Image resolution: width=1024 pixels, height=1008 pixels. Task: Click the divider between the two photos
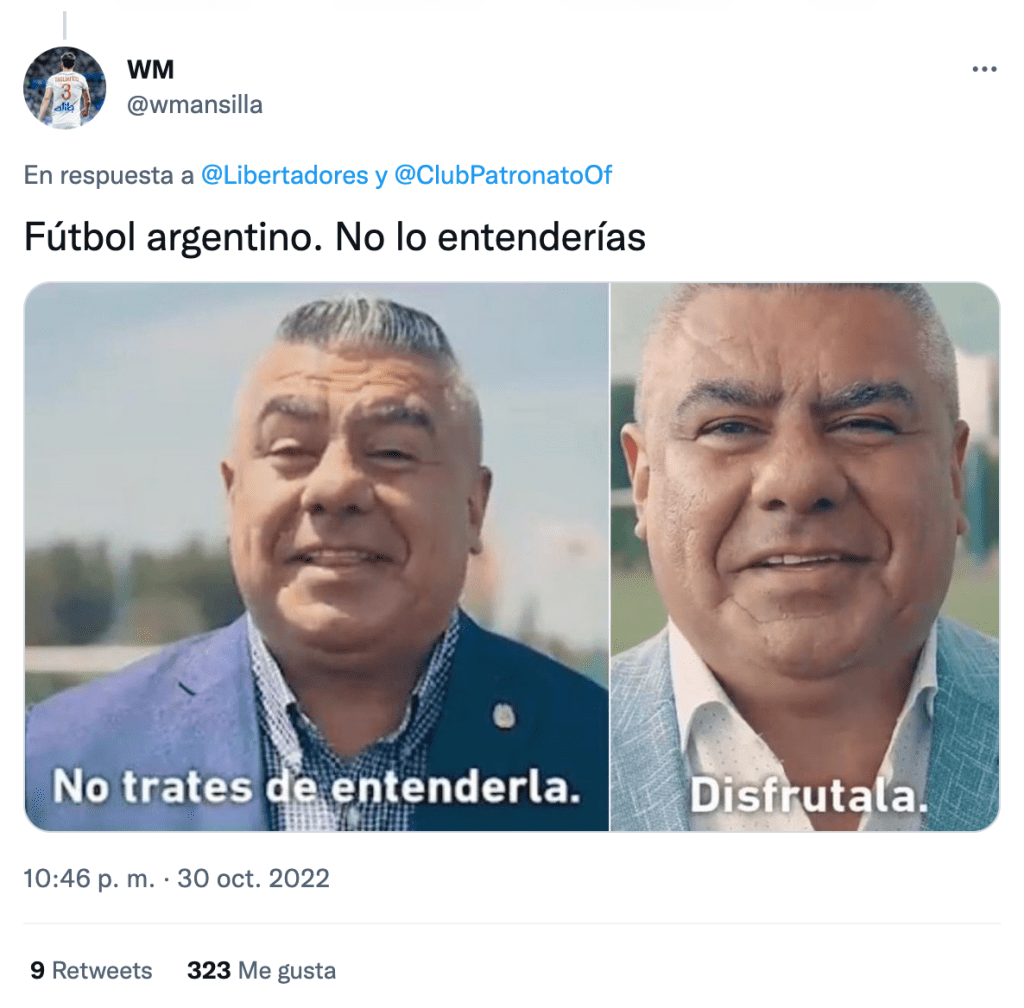click(x=609, y=557)
